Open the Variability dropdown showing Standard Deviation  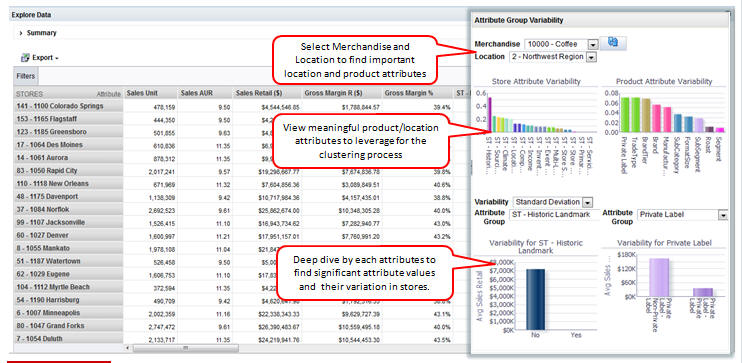point(587,202)
